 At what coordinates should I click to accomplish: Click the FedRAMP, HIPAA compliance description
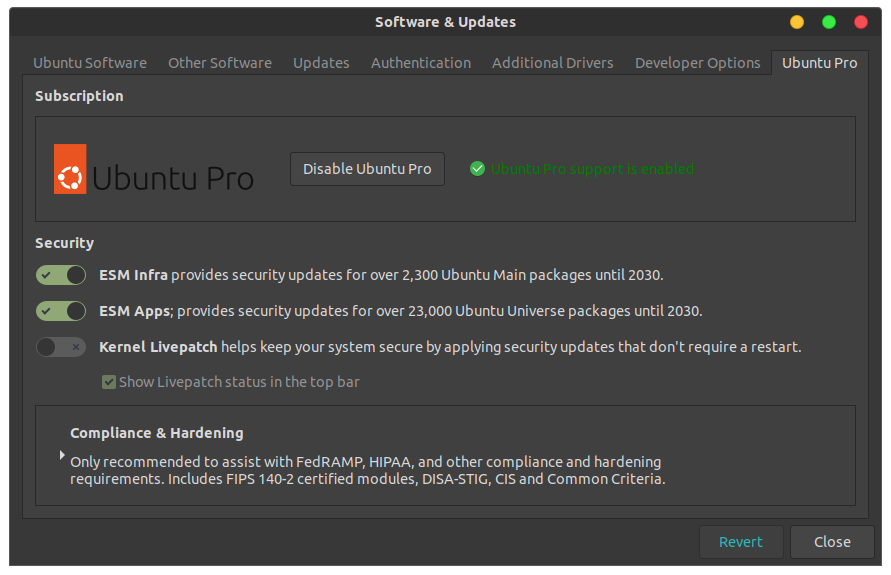click(x=368, y=470)
